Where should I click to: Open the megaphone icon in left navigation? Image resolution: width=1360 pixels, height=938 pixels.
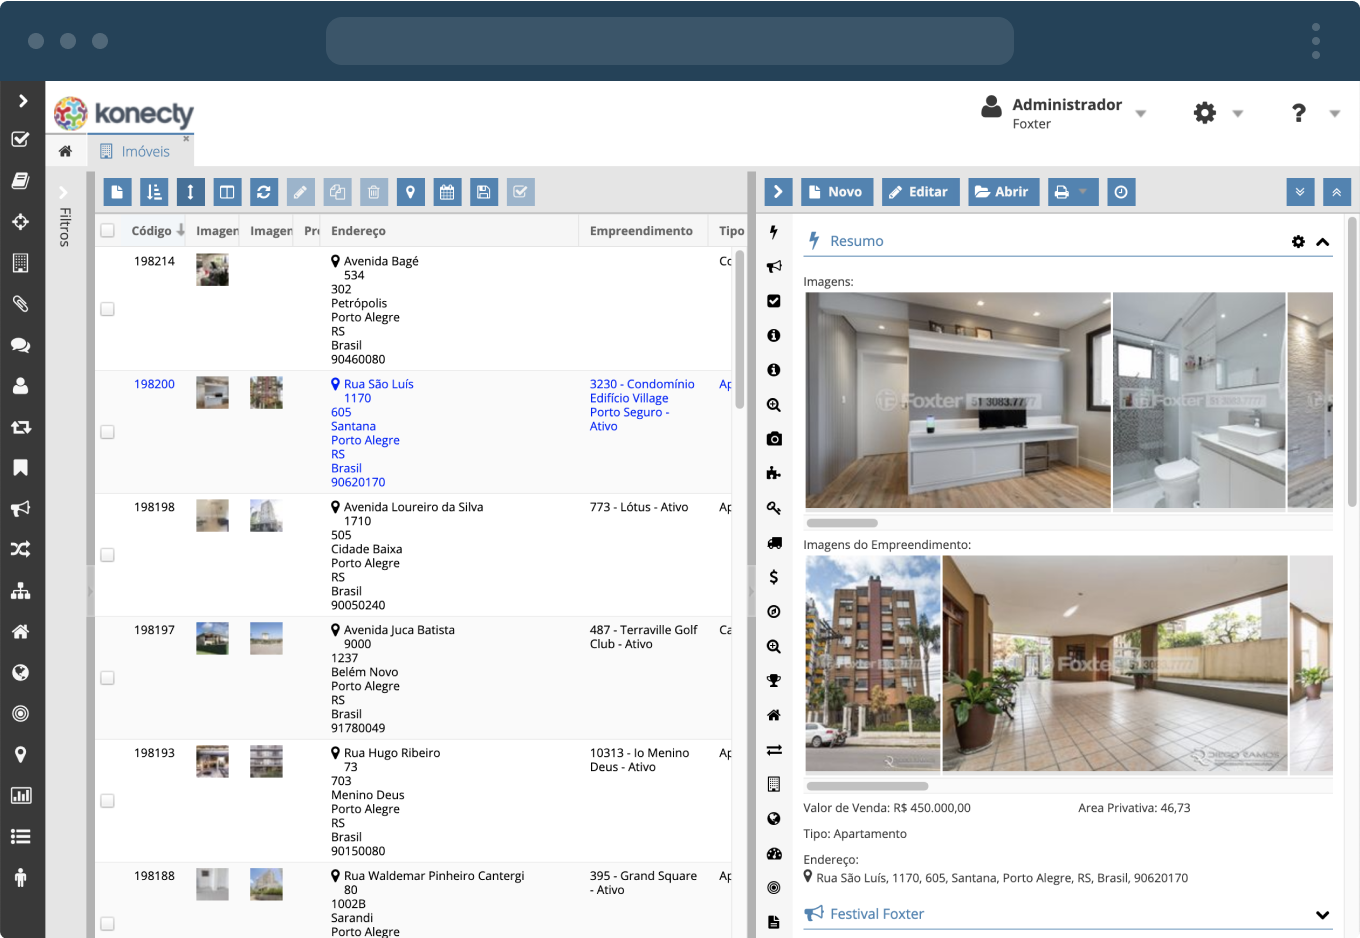coord(20,509)
